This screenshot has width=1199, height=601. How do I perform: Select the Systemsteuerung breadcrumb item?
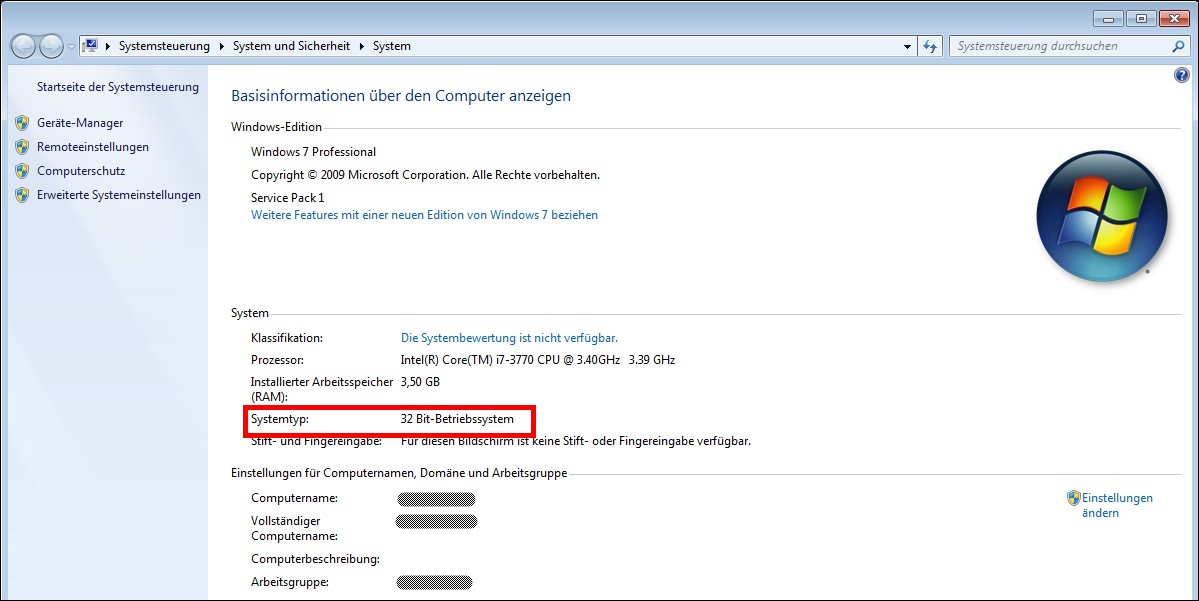click(164, 46)
